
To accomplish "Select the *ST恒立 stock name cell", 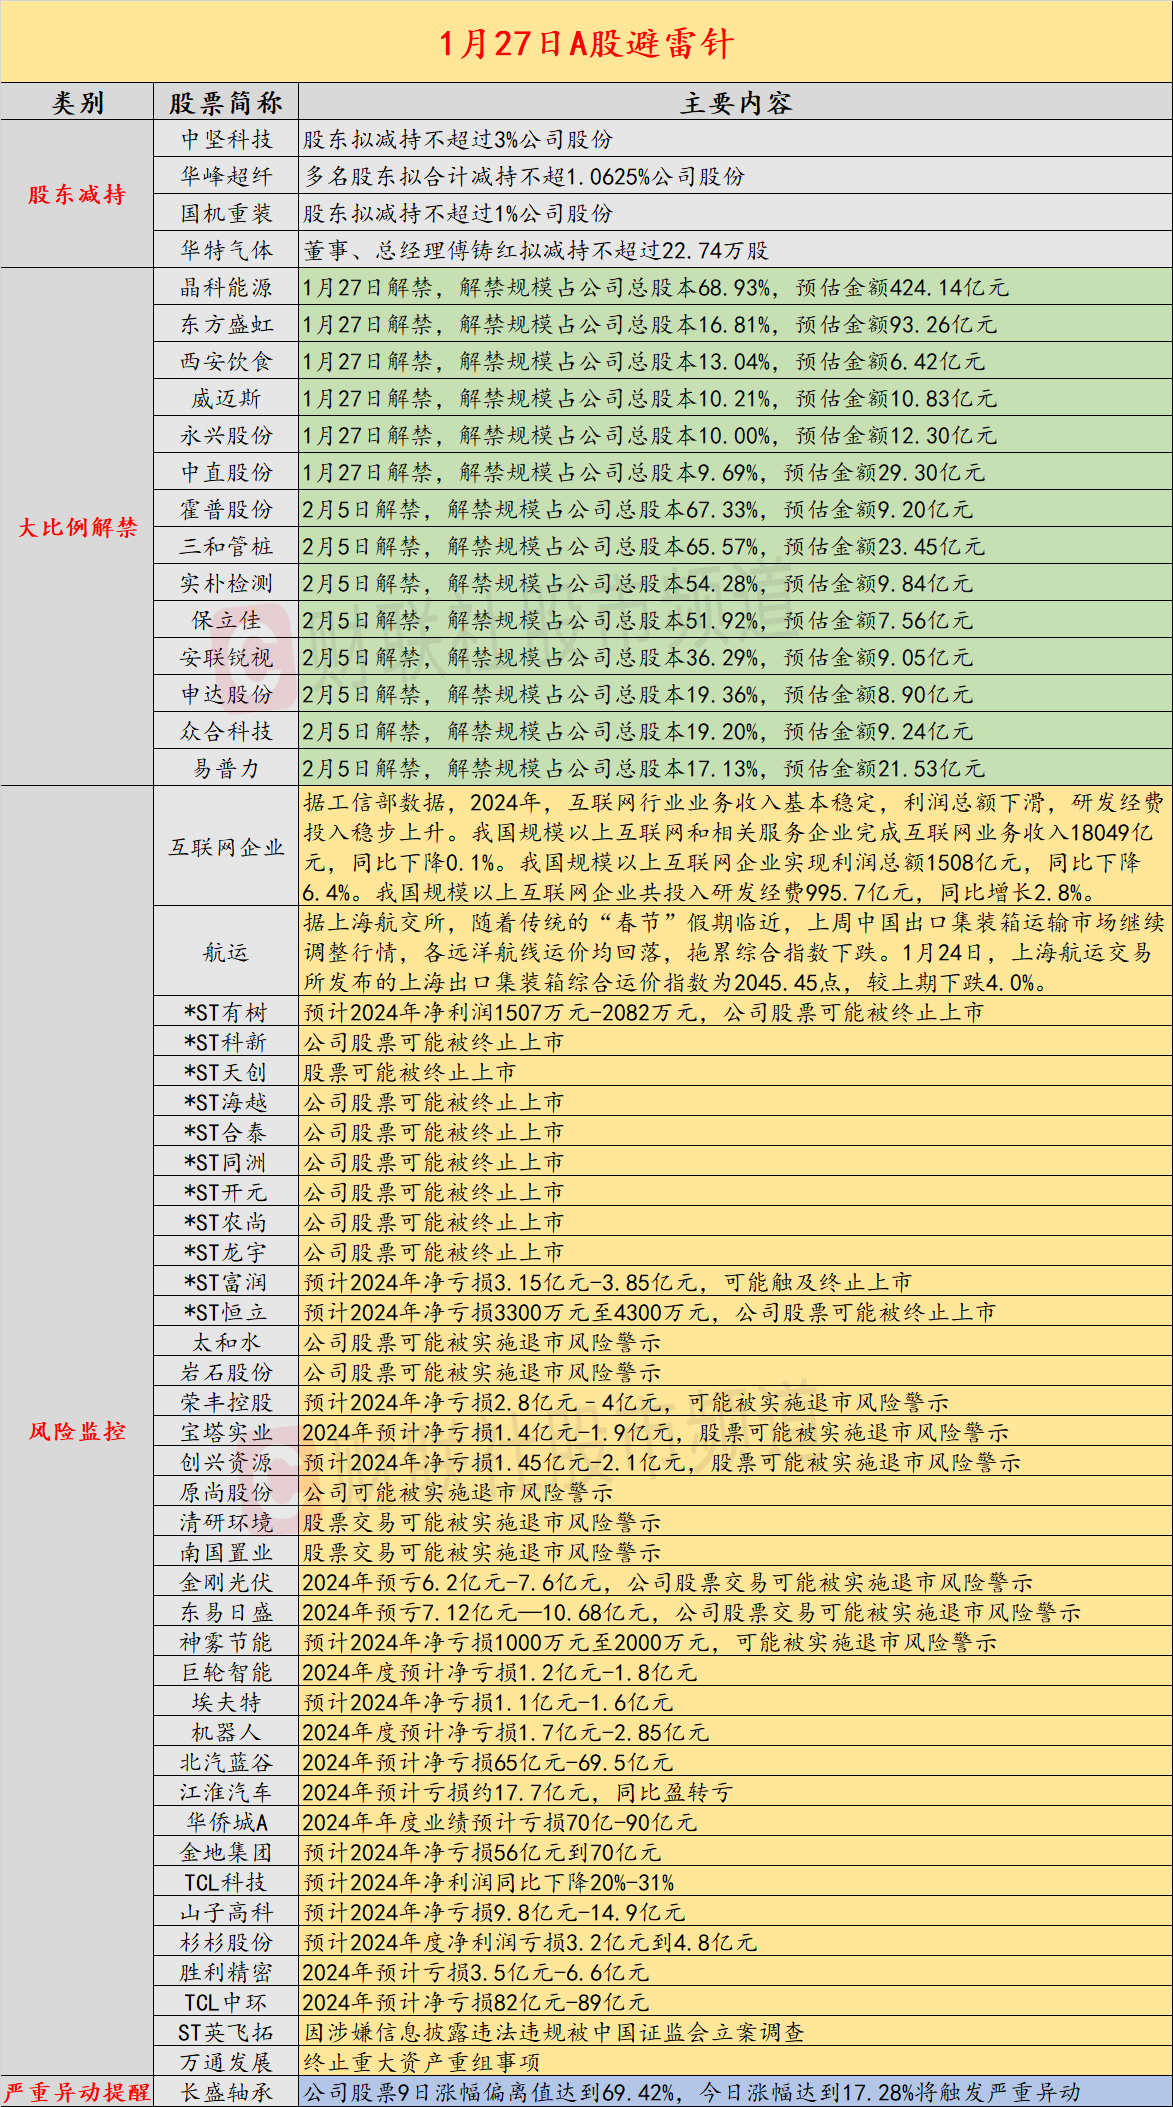I will [x=226, y=1312].
